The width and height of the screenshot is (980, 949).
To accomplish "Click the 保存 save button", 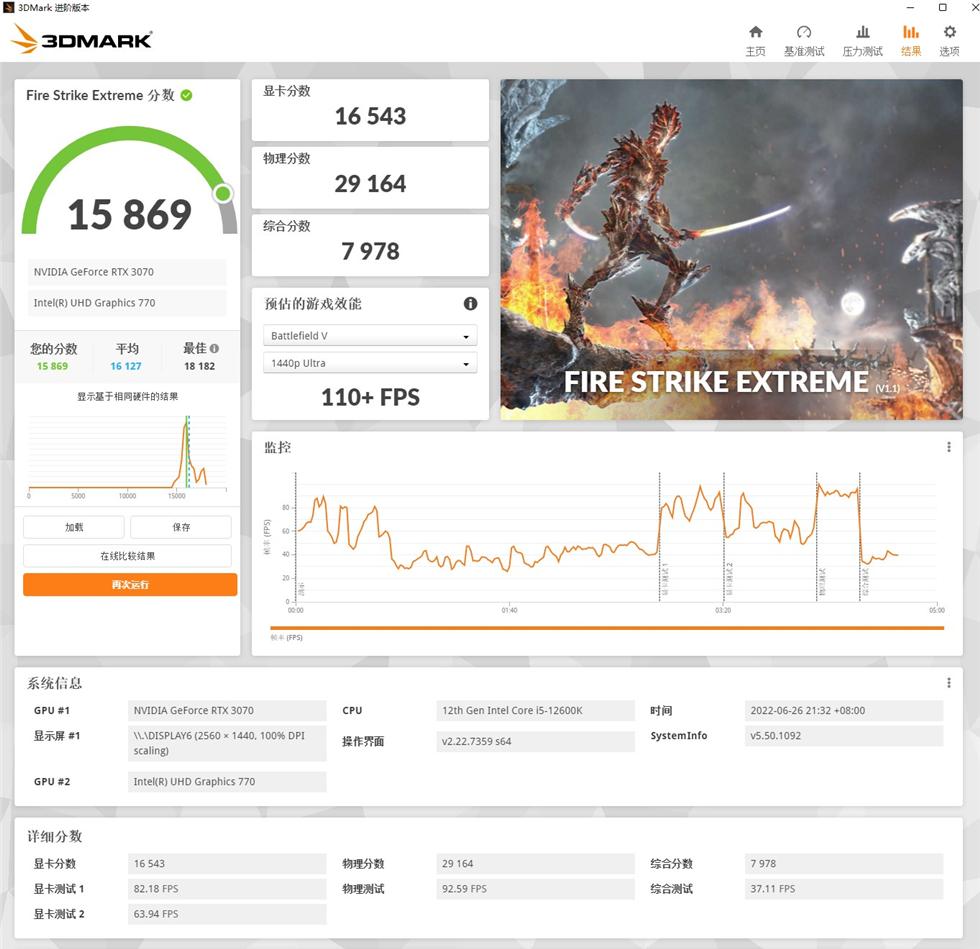I will 181,527.
